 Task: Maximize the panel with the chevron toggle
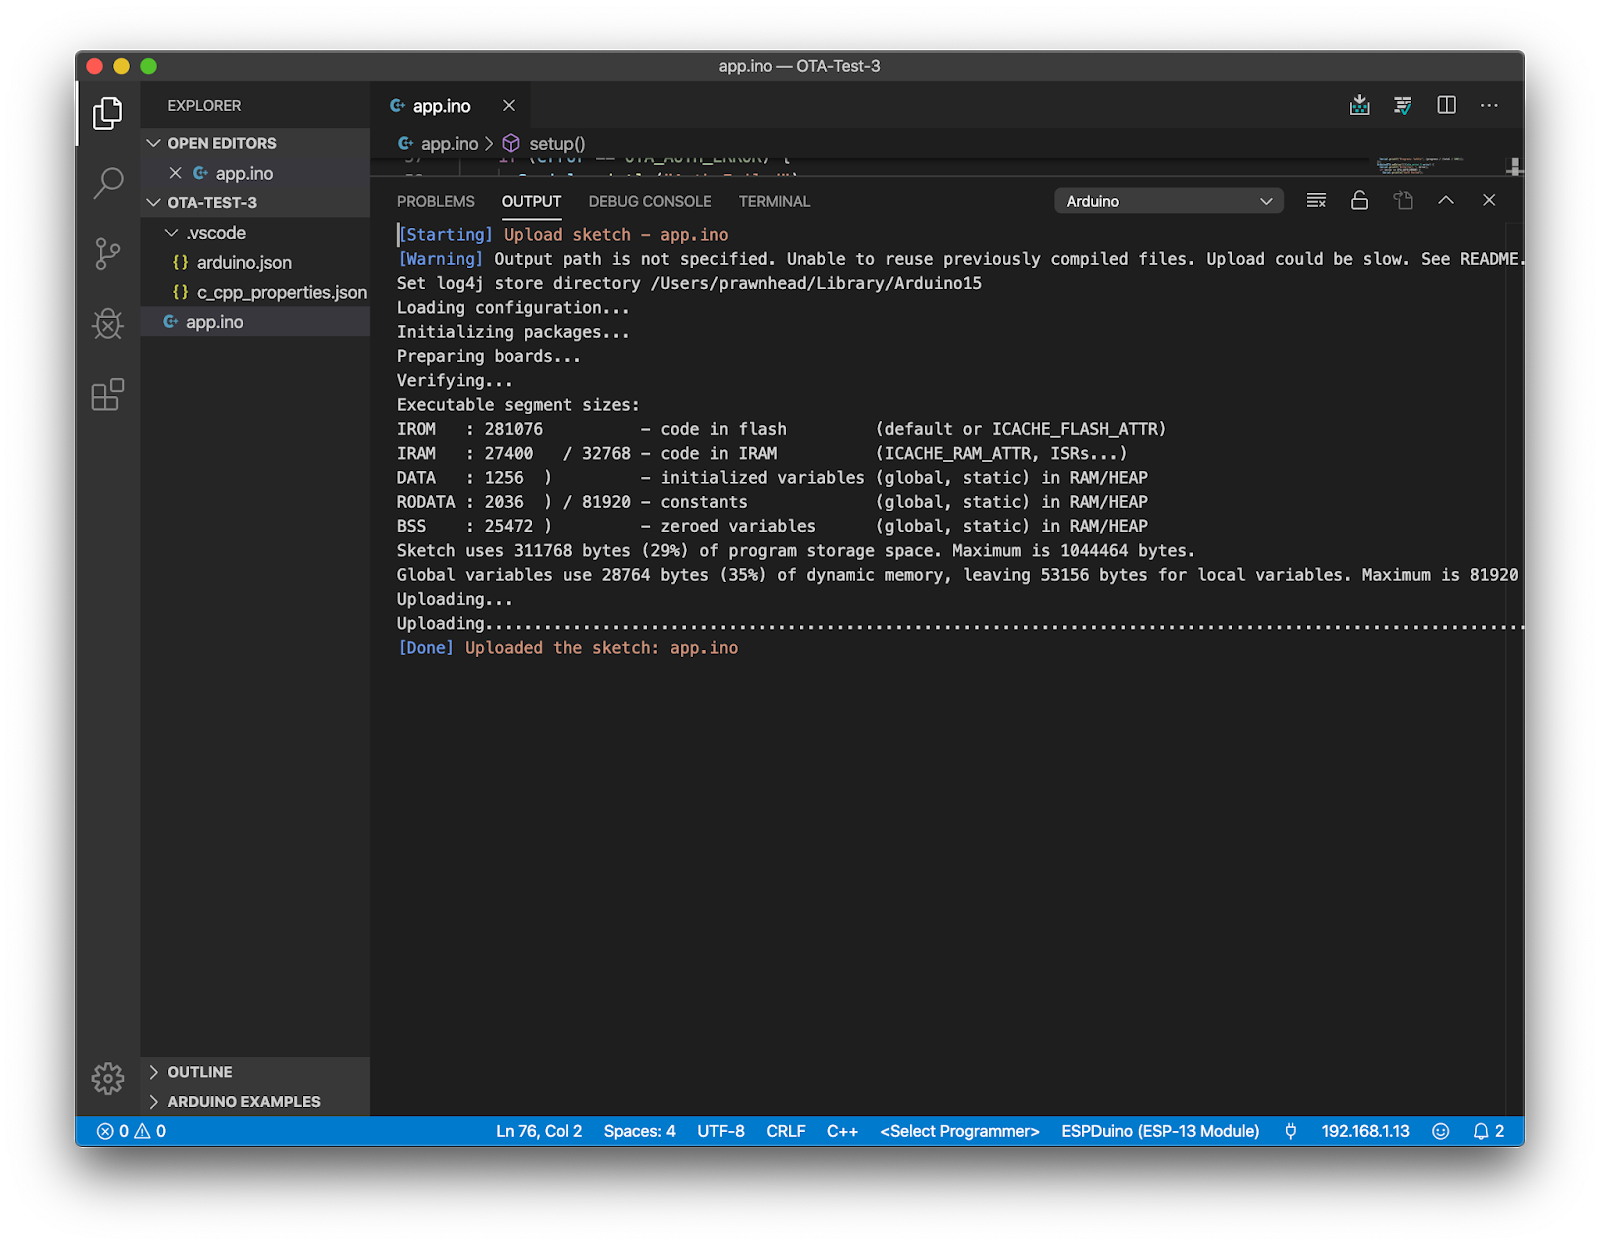pos(1446,200)
